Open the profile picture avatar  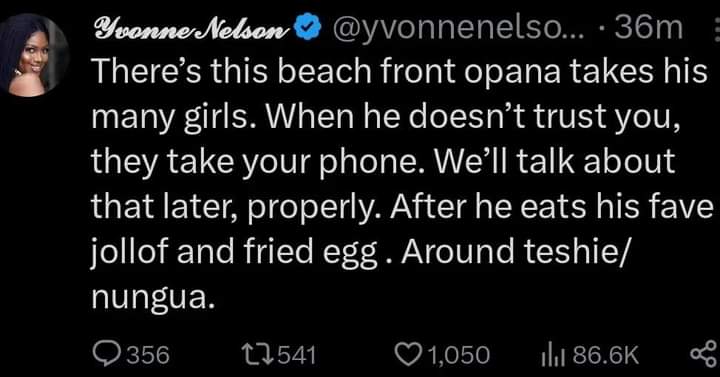tap(34, 55)
